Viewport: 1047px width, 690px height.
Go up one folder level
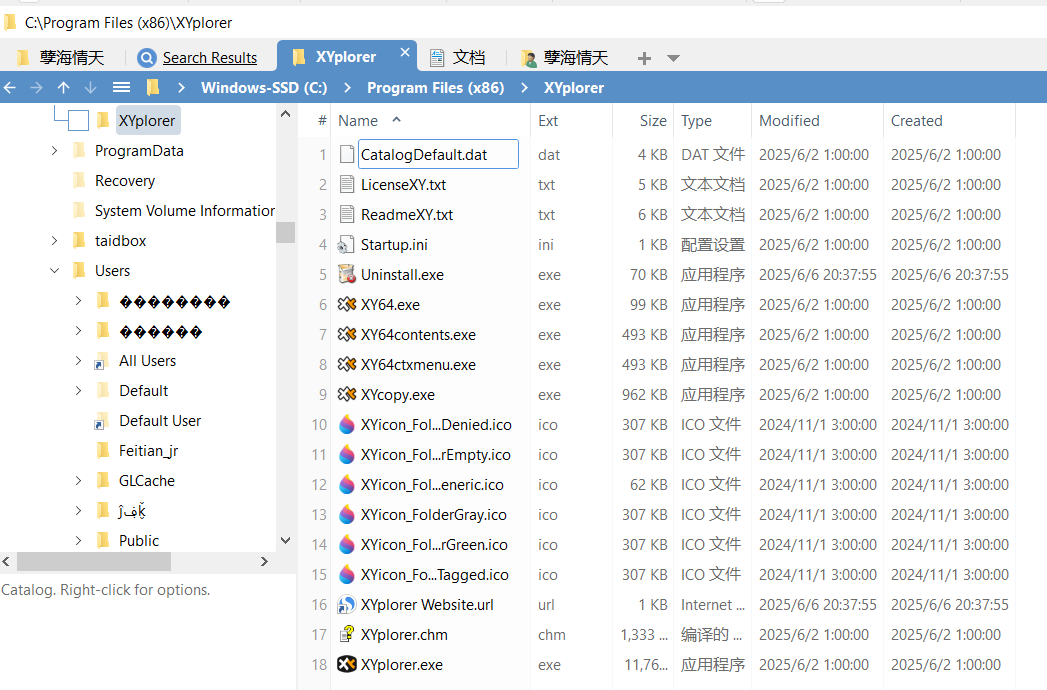click(63, 88)
